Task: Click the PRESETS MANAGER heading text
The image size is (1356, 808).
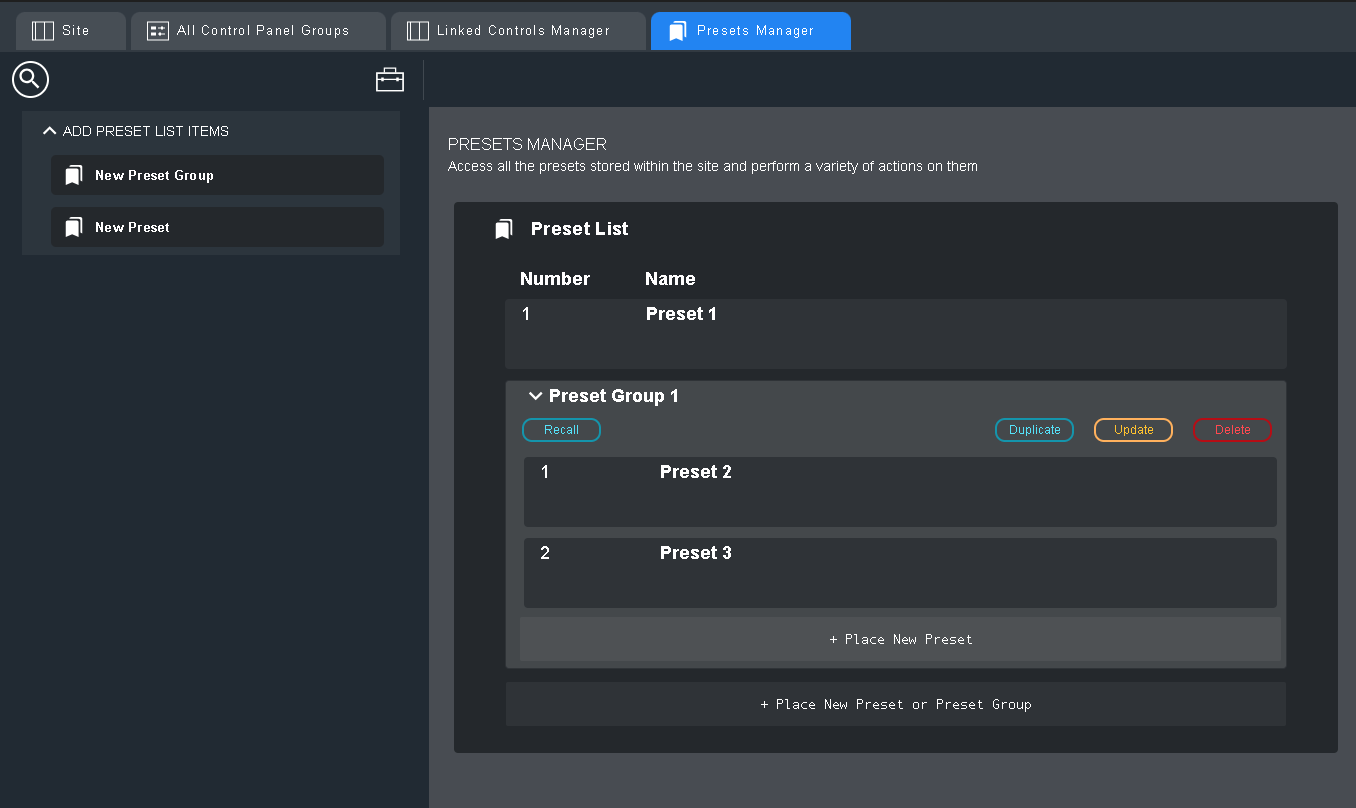Action: pos(527,145)
